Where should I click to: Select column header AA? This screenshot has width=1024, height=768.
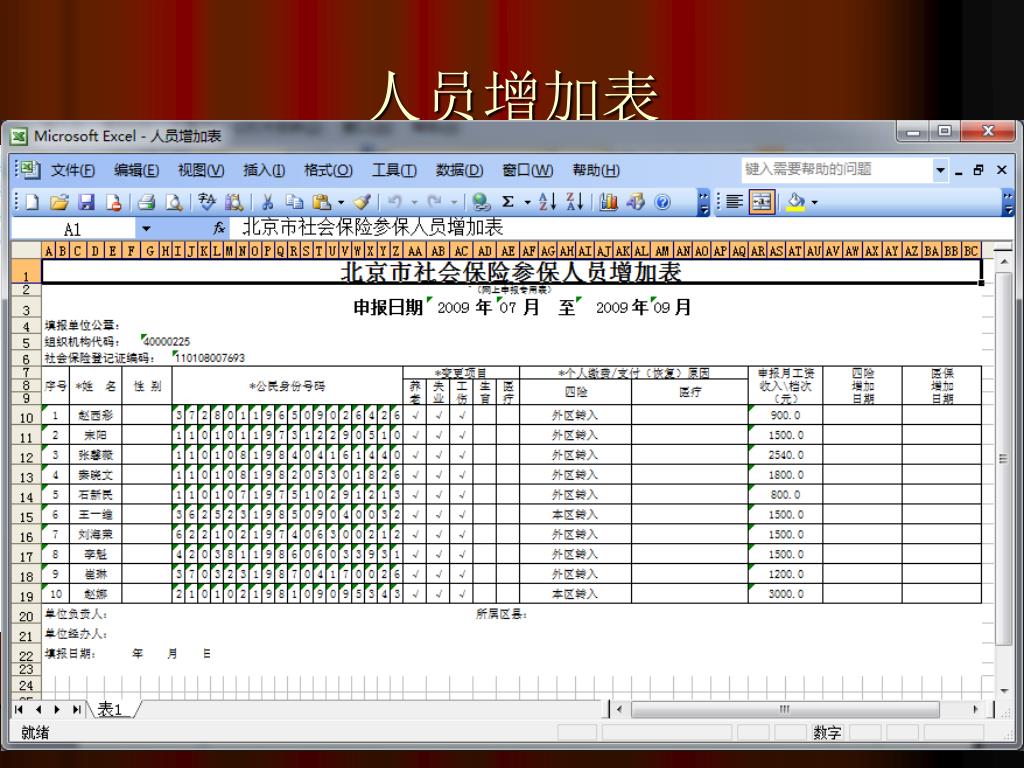pos(415,251)
